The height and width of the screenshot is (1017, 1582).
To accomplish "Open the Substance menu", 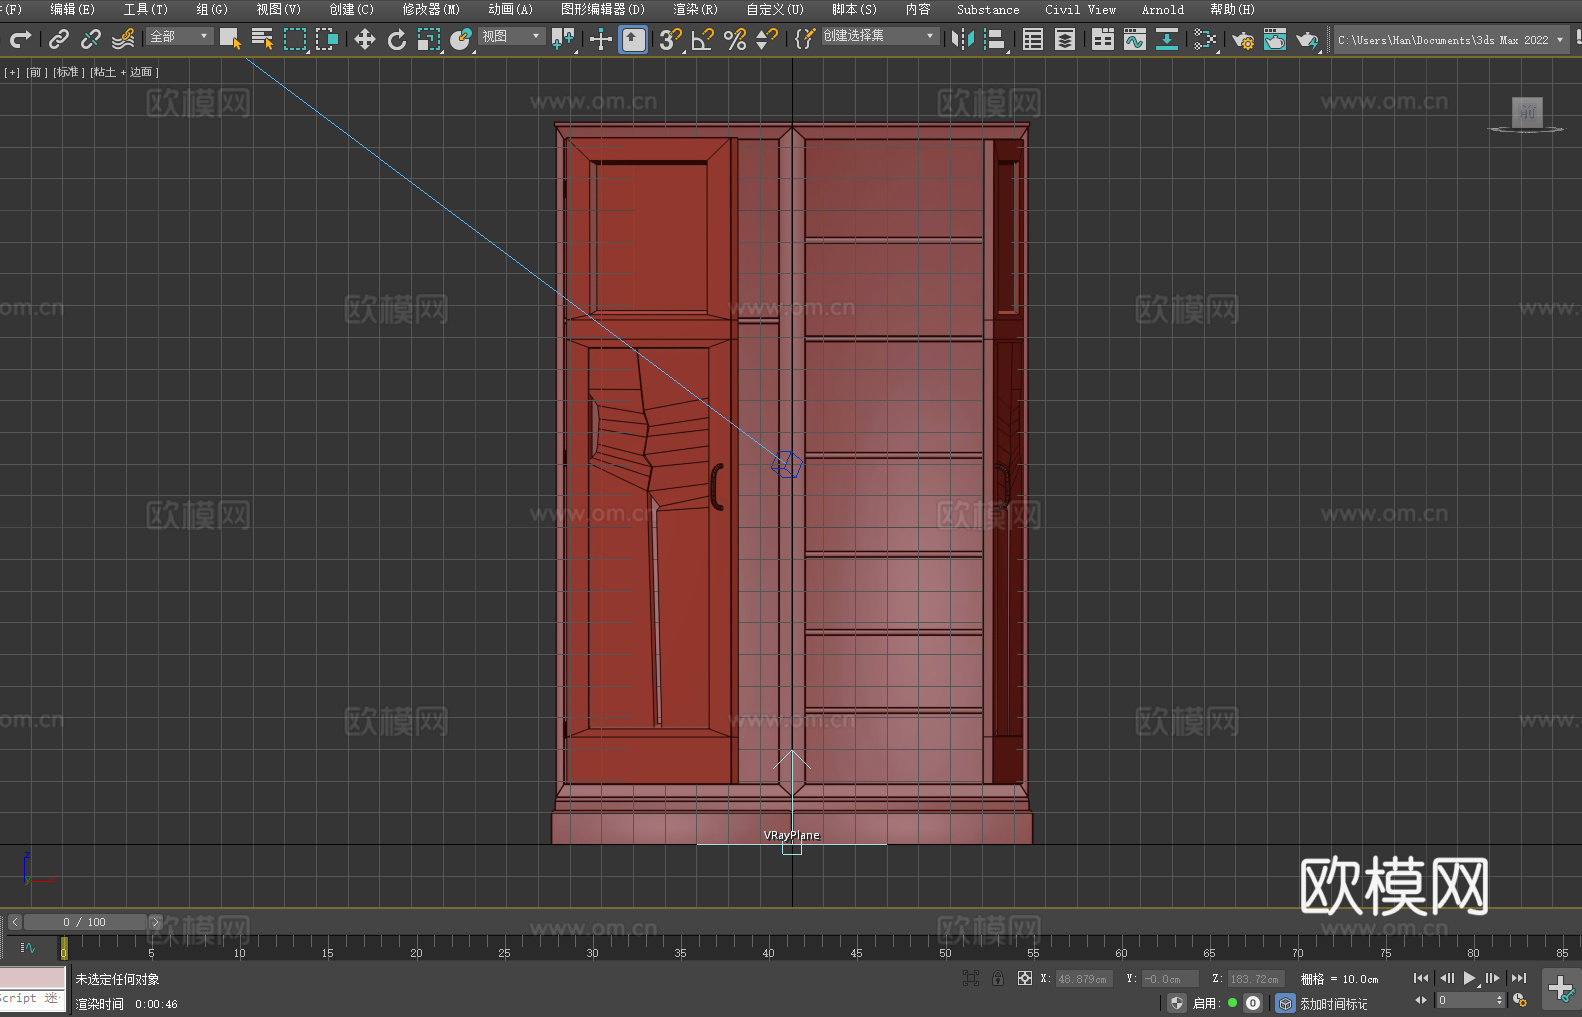I will pos(988,9).
